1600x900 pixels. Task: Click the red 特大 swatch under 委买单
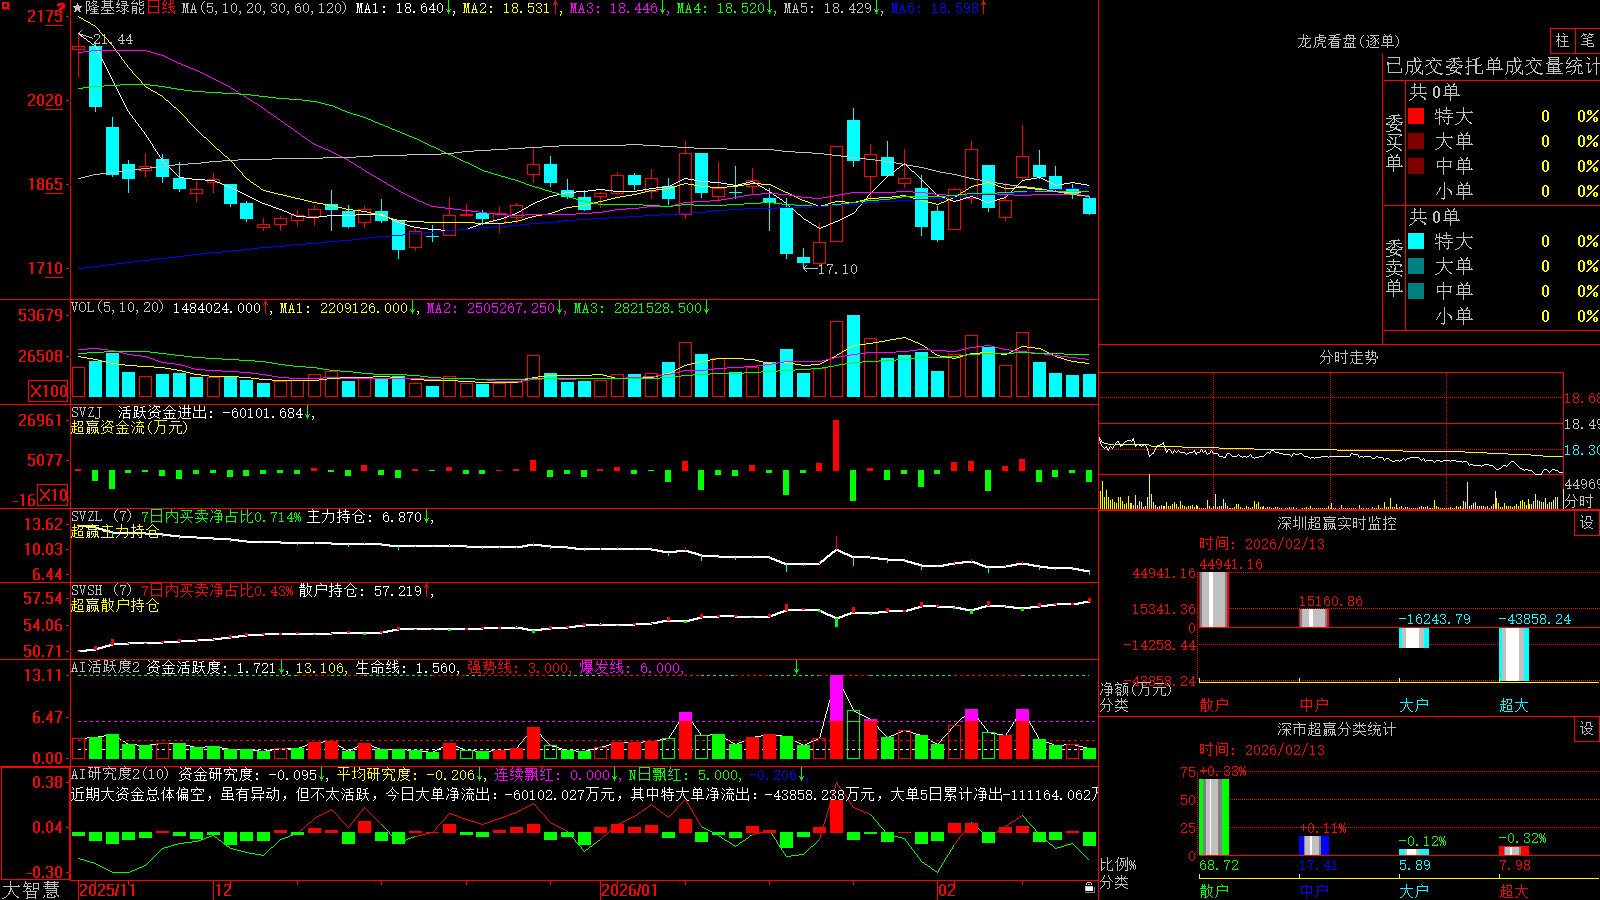point(1416,116)
